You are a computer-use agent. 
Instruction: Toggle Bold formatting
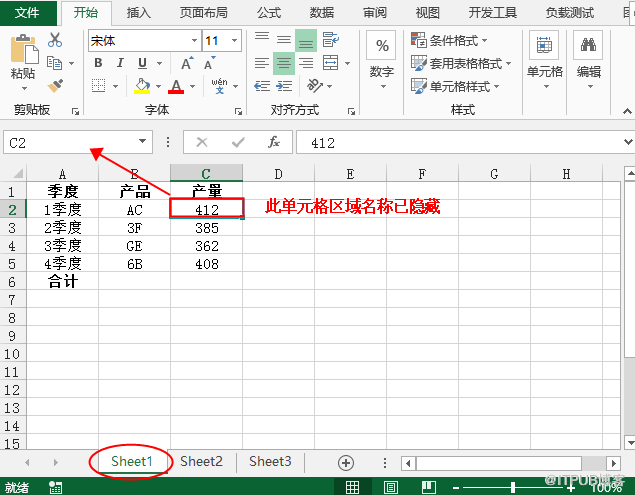coord(98,63)
